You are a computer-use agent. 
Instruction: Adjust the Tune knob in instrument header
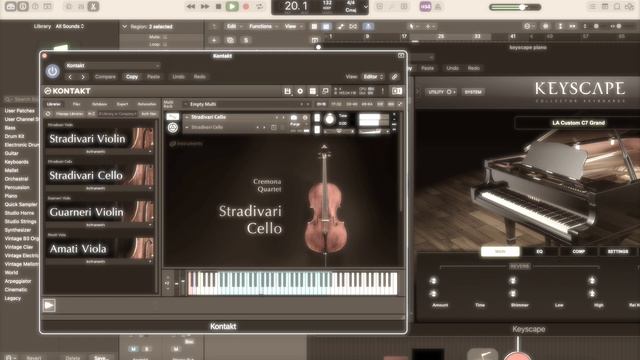click(x=330, y=120)
